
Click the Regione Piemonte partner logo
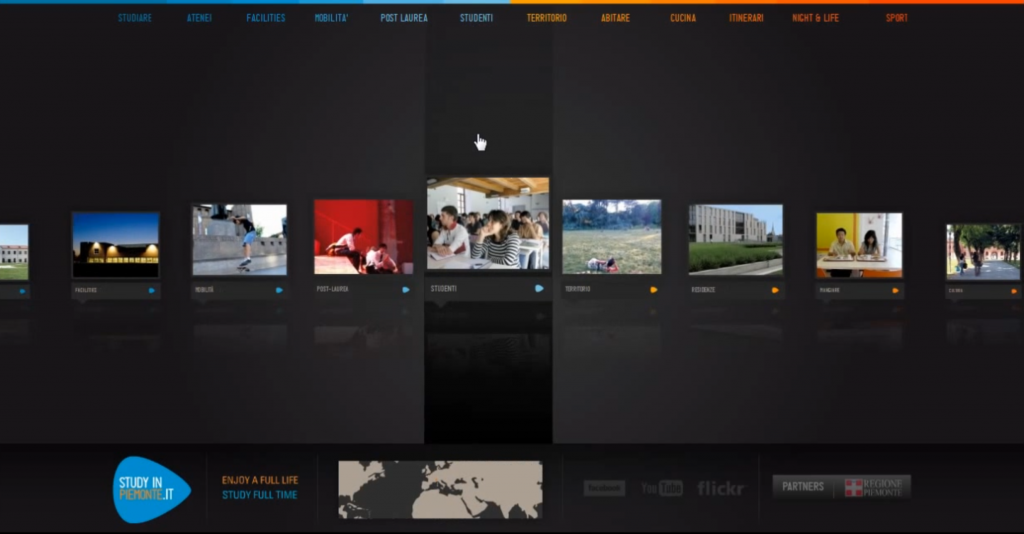click(875, 487)
